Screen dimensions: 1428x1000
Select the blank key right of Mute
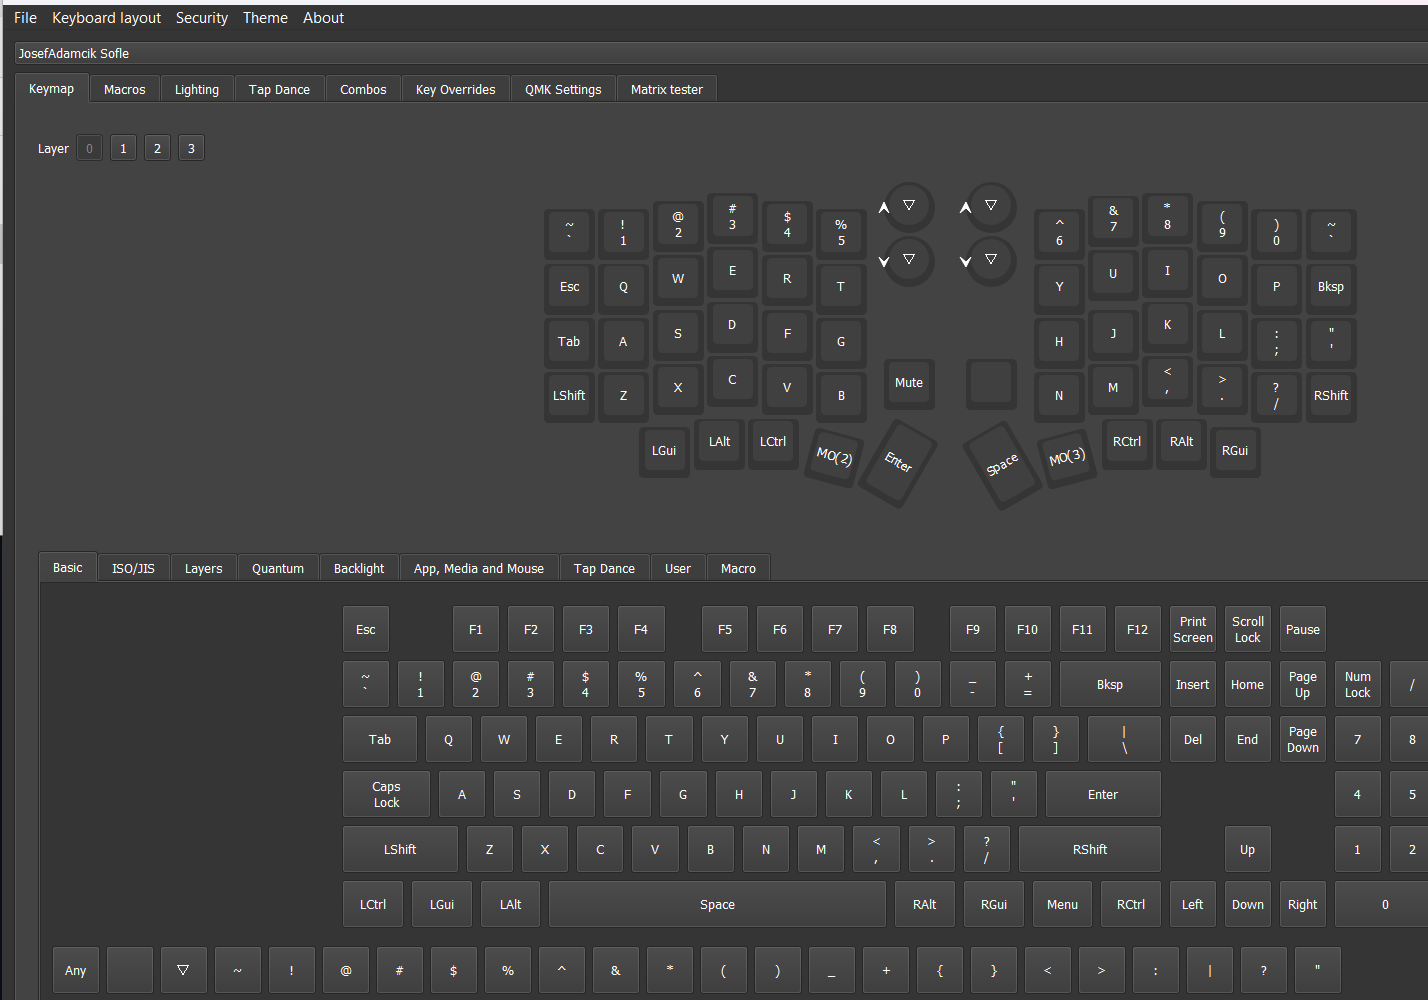(x=991, y=383)
